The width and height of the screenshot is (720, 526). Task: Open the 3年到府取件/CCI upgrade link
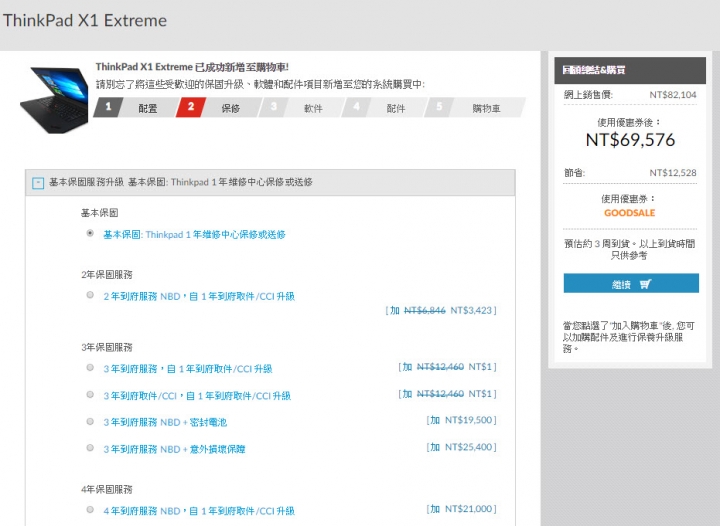[x=197, y=396]
